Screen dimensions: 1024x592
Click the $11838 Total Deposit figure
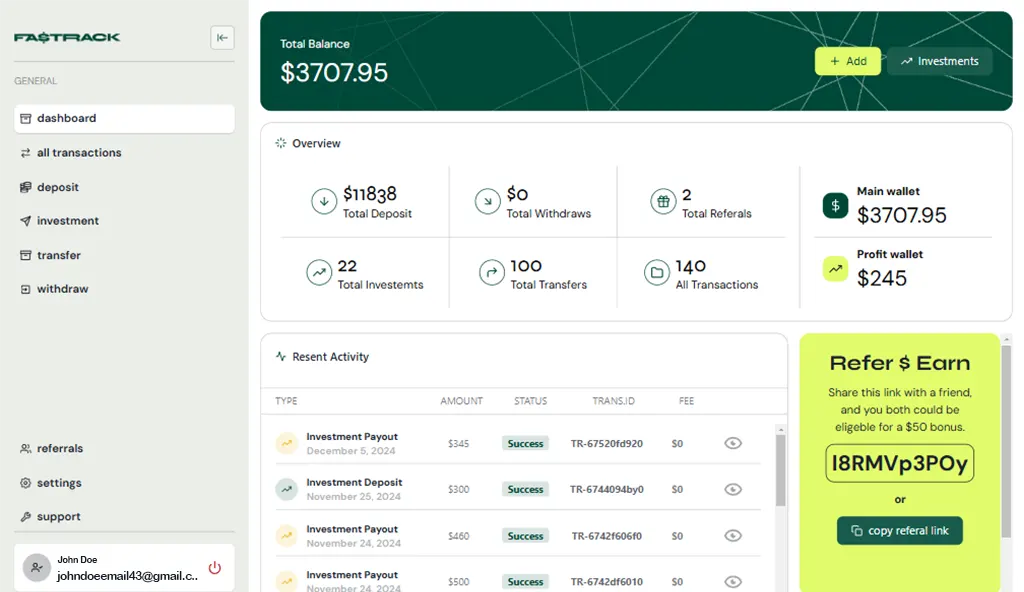click(x=370, y=194)
